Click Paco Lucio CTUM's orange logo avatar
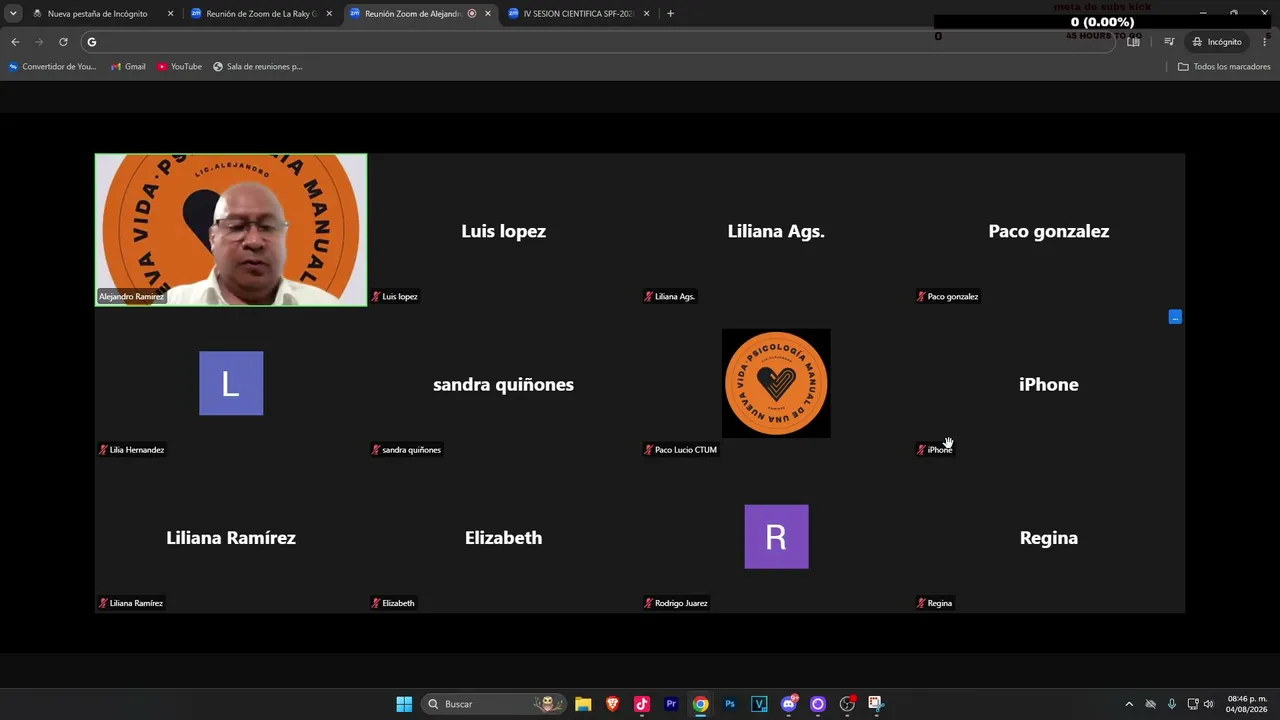This screenshot has height=720, width=1280. [776, 383]
